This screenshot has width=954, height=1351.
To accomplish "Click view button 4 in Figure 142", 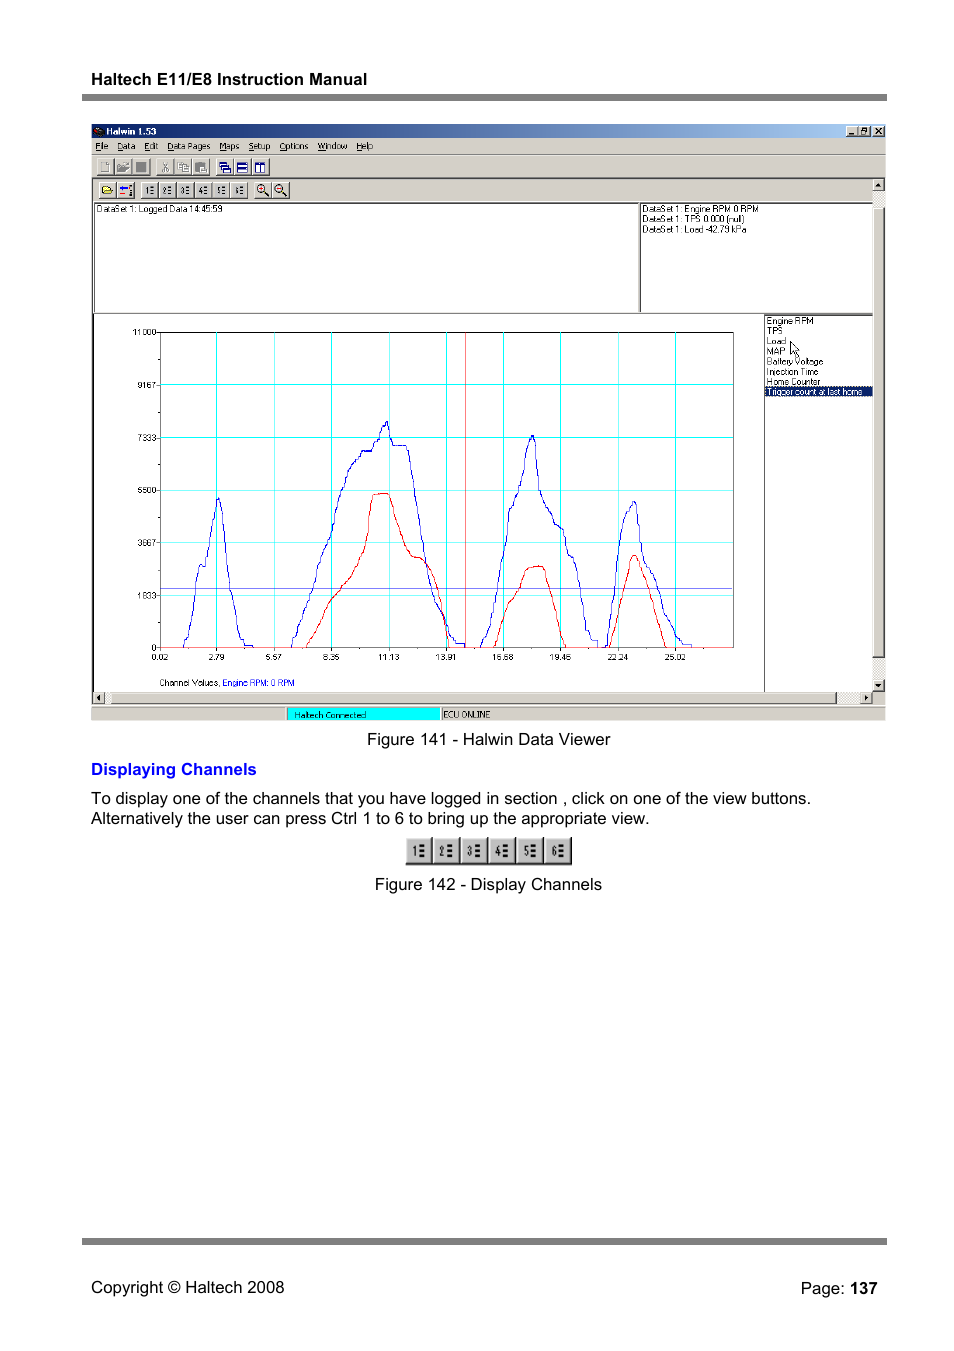I will click(502, 851).
